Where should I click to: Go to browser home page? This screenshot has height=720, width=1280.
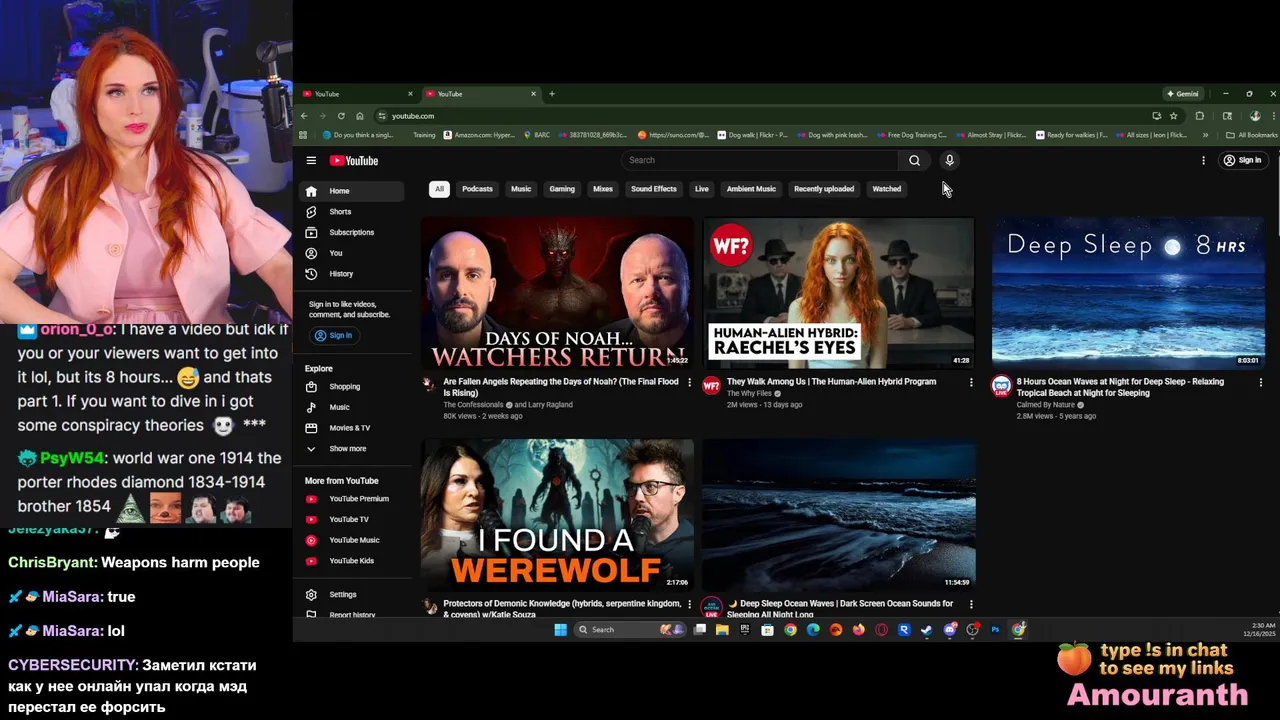tap(360, 116)
